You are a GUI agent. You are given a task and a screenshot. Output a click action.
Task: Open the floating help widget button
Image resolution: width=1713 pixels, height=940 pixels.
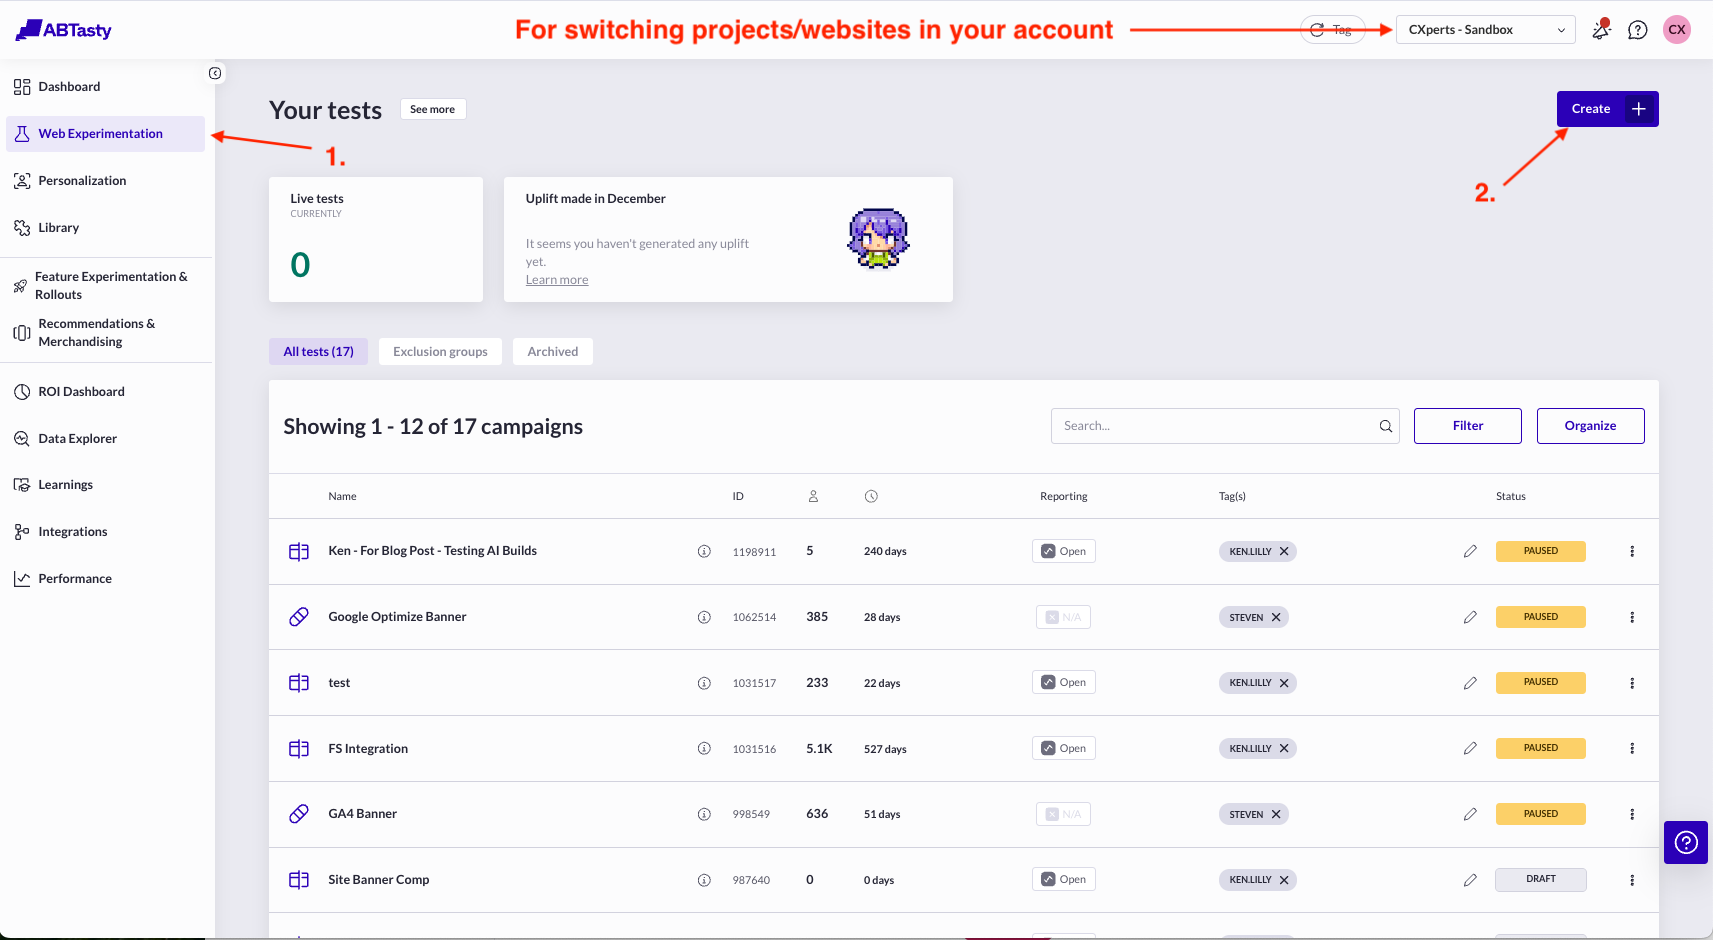(x=1686, y=843)
